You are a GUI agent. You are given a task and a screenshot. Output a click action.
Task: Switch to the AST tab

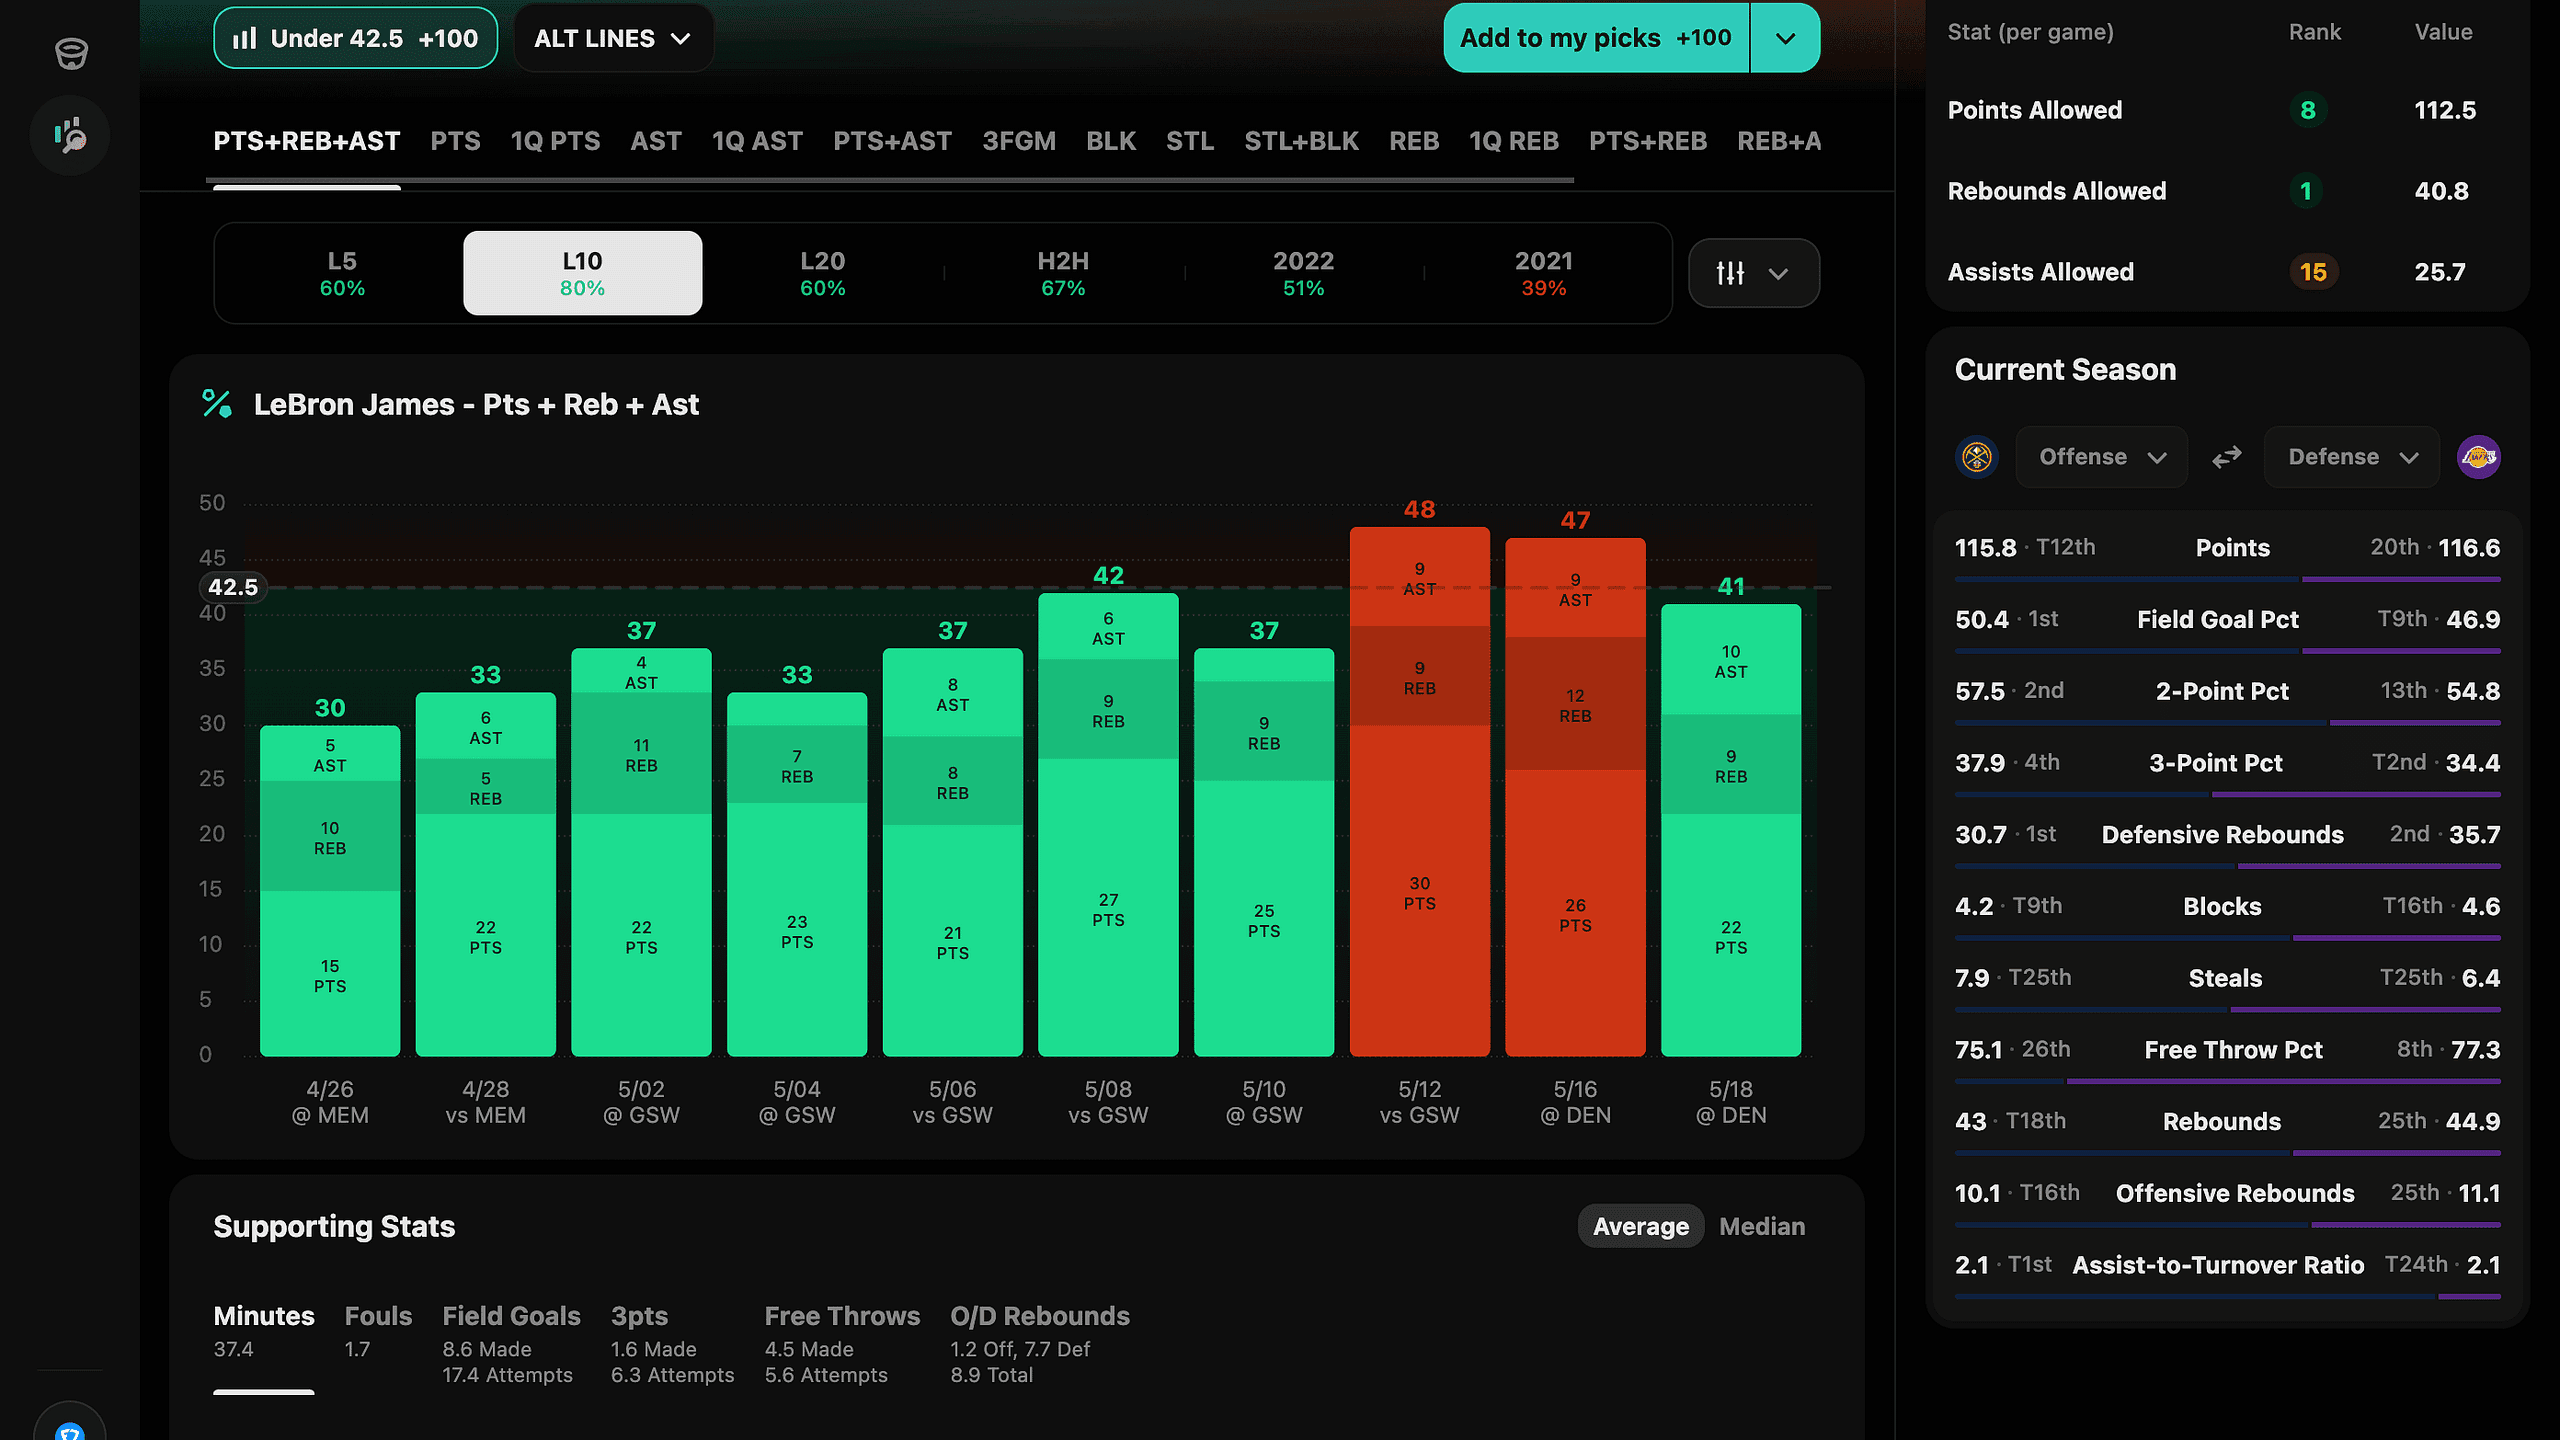[656, 141]
